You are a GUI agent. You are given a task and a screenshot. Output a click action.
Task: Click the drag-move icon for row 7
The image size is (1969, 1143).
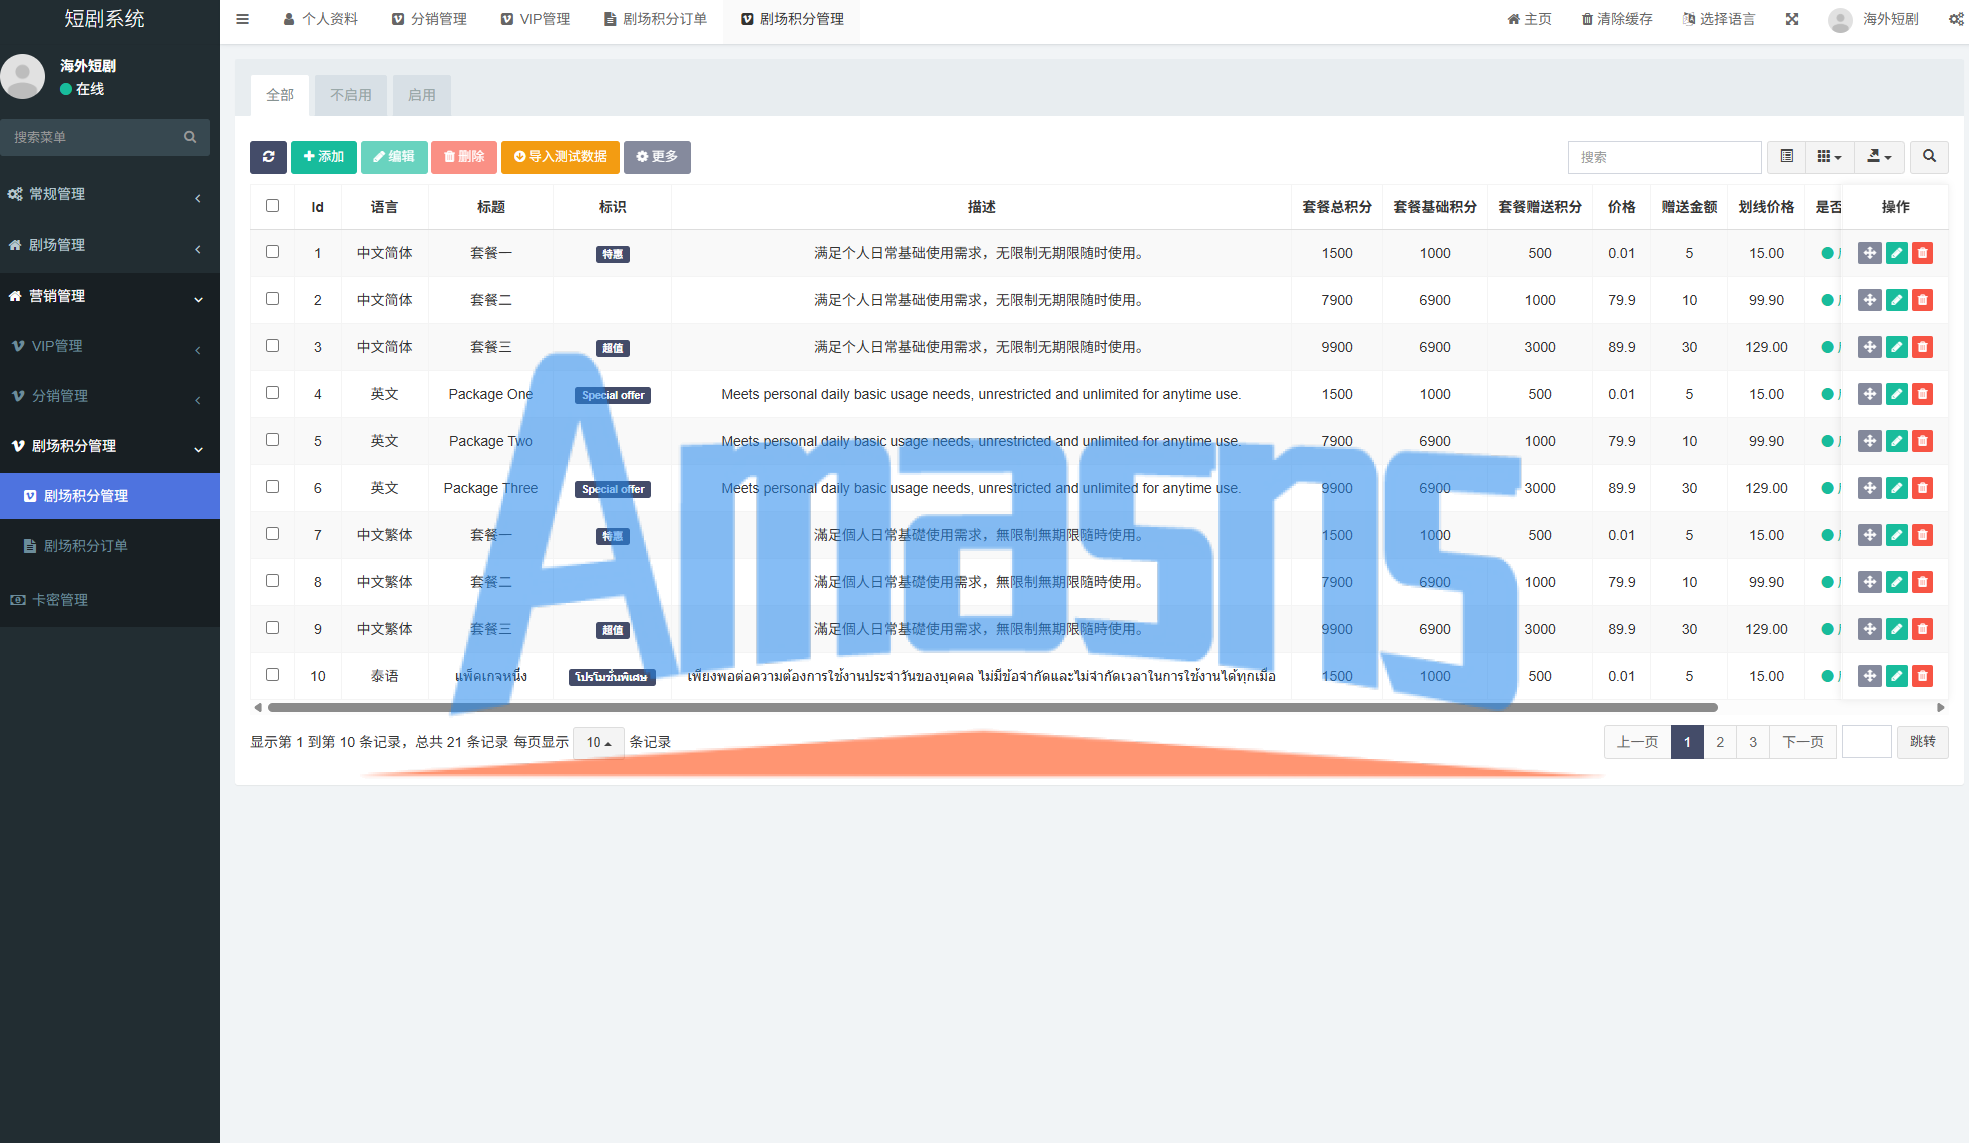click(1869, 535)
